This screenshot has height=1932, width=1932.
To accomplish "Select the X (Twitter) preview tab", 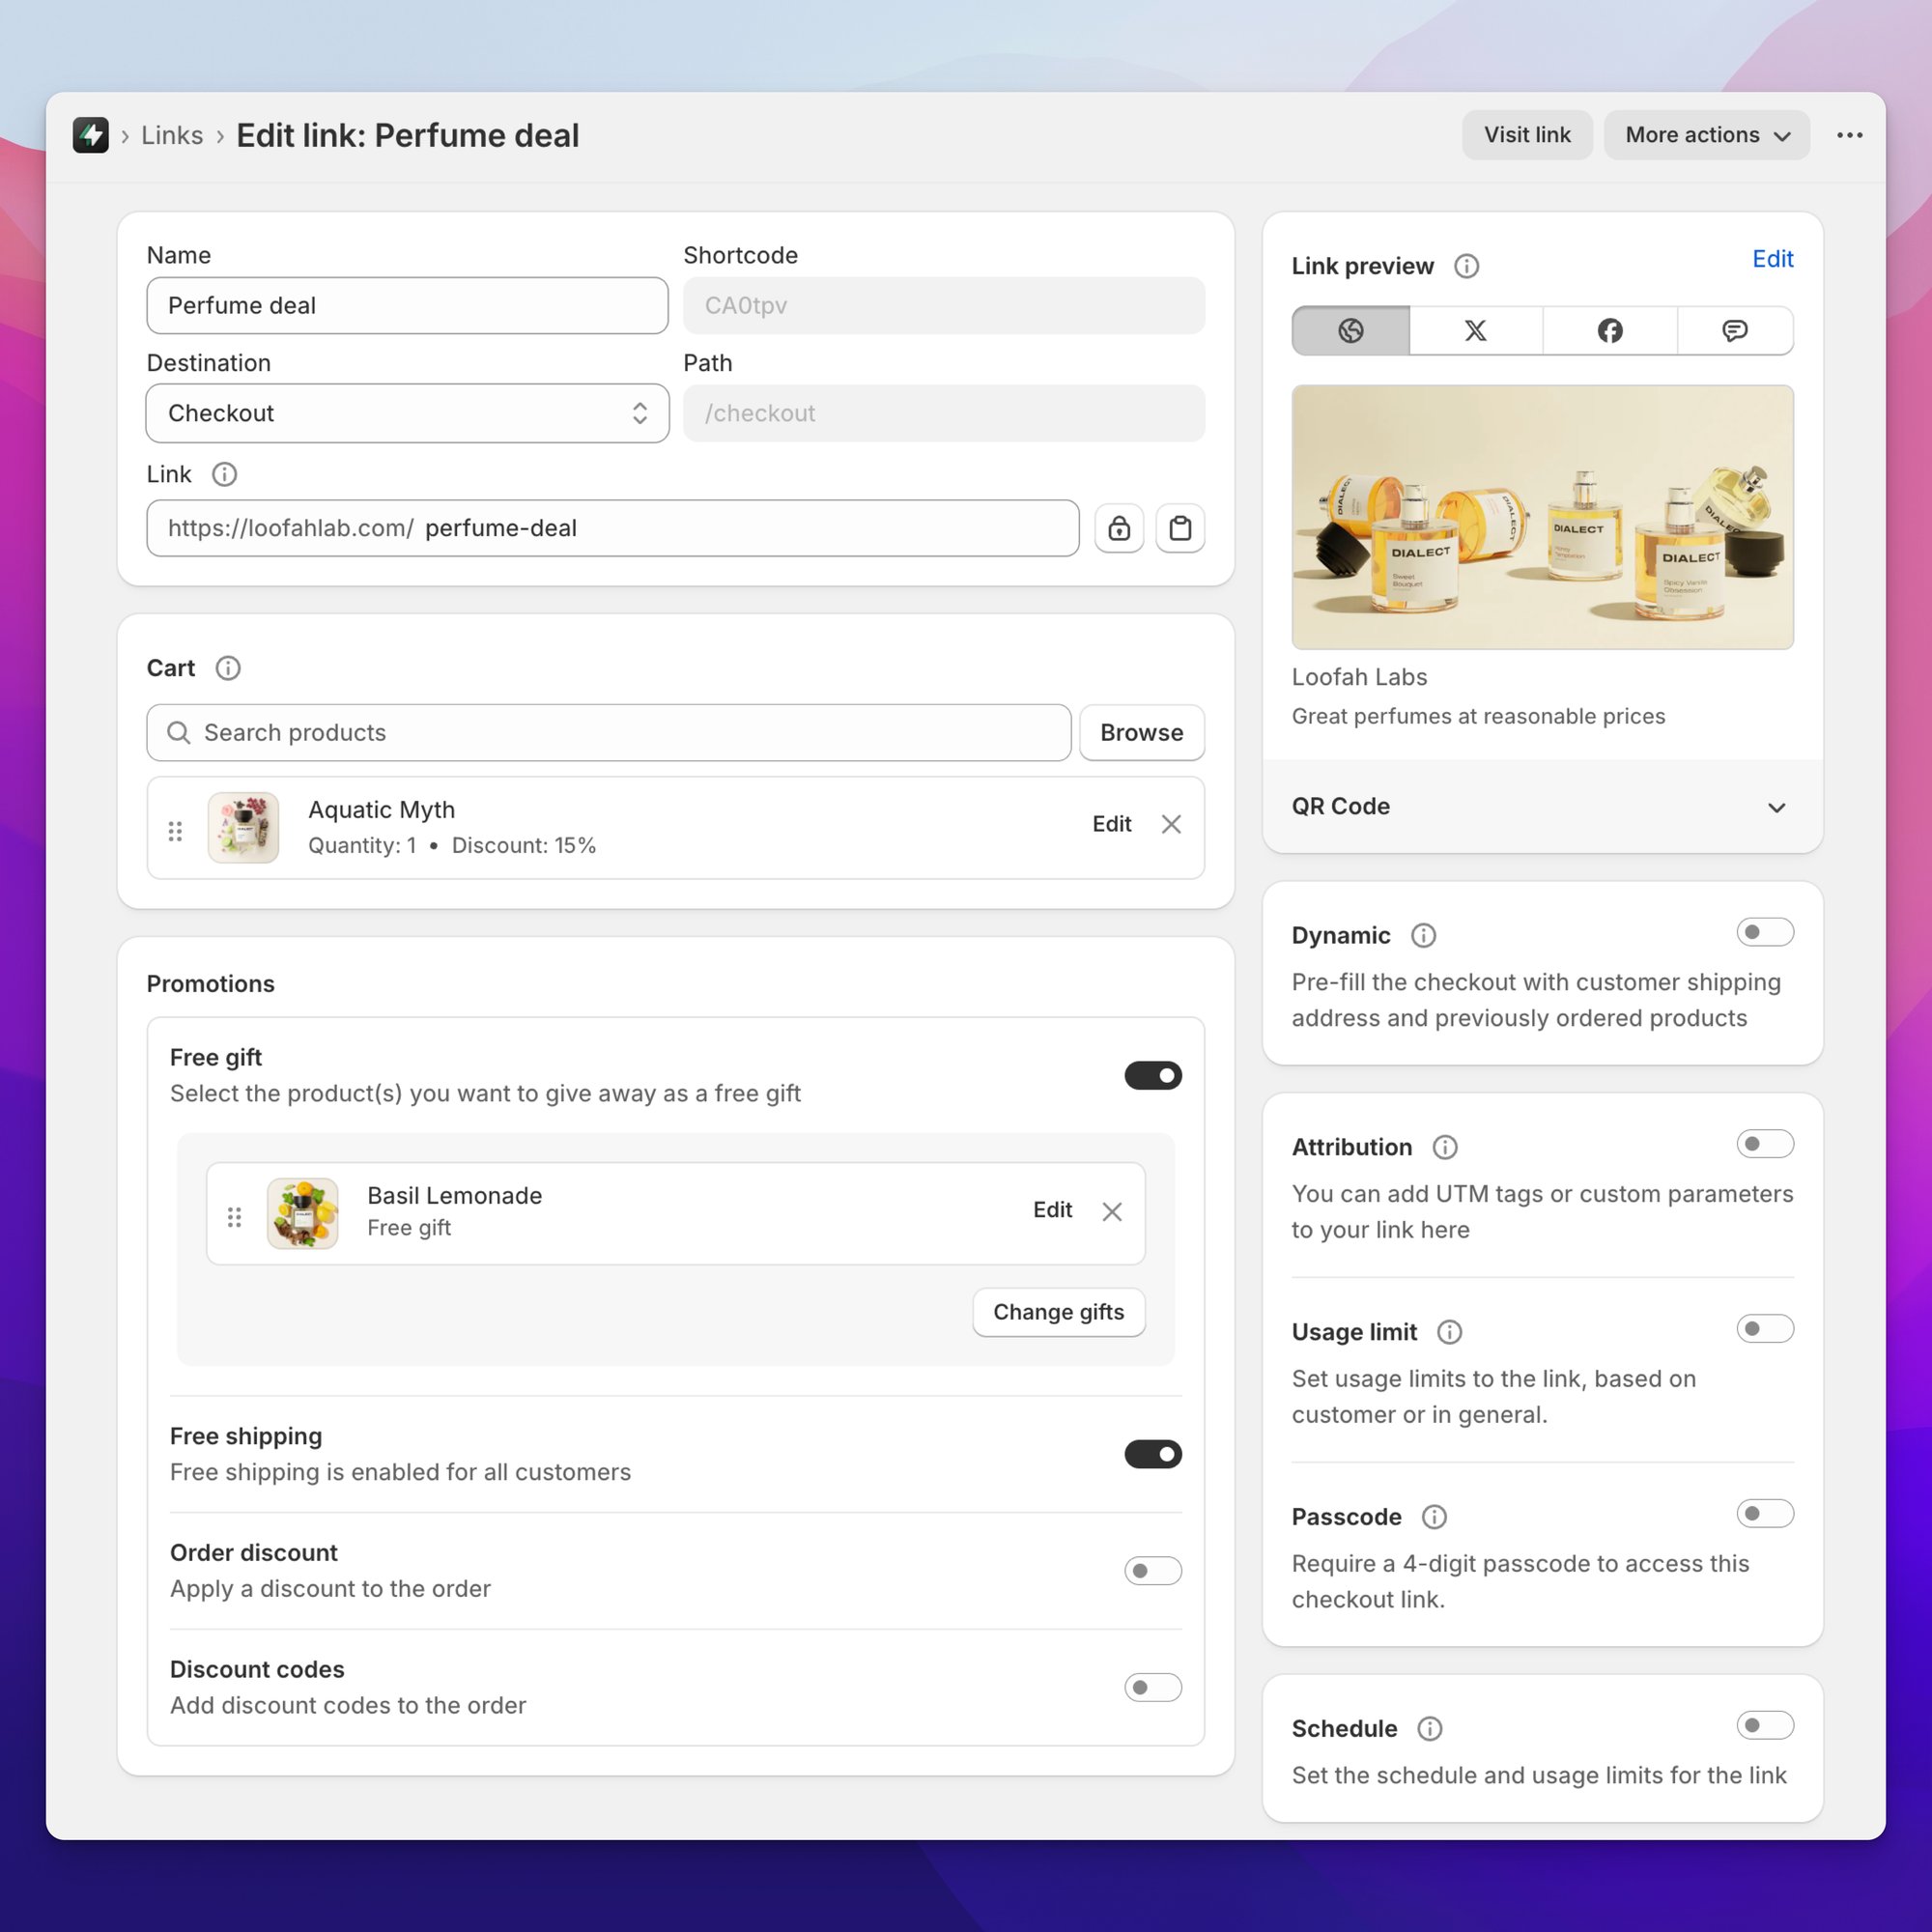I will click(1475, 331).
